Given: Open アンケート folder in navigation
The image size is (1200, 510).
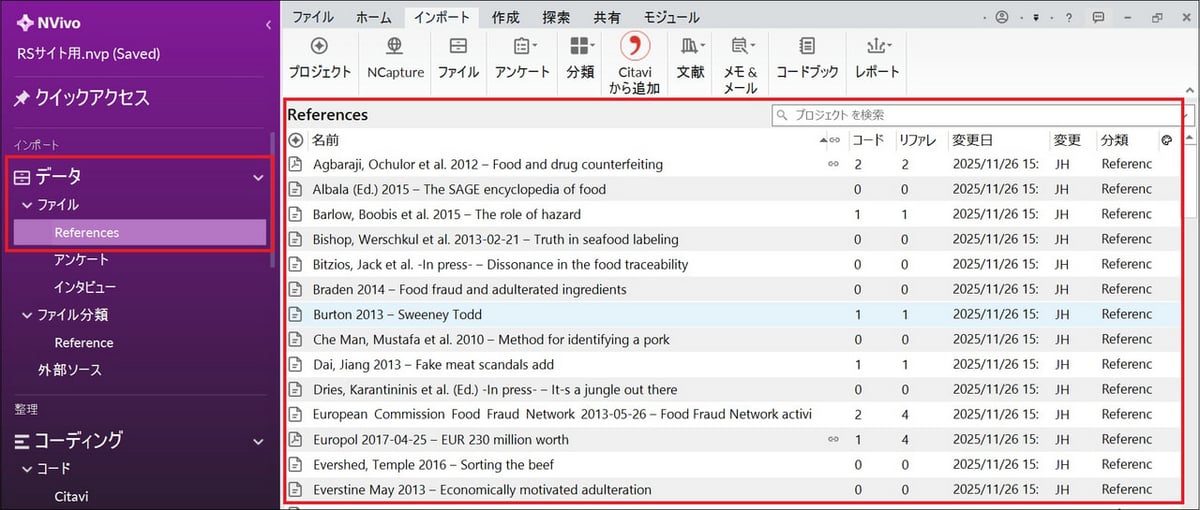Looking at the screenshot, I should click(x=82, y=260).
